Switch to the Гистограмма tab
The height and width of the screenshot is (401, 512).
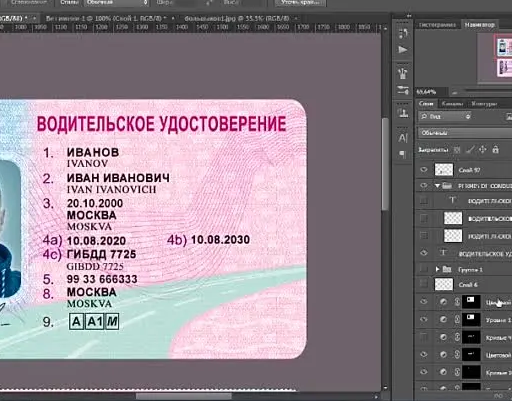pos(437,25)
